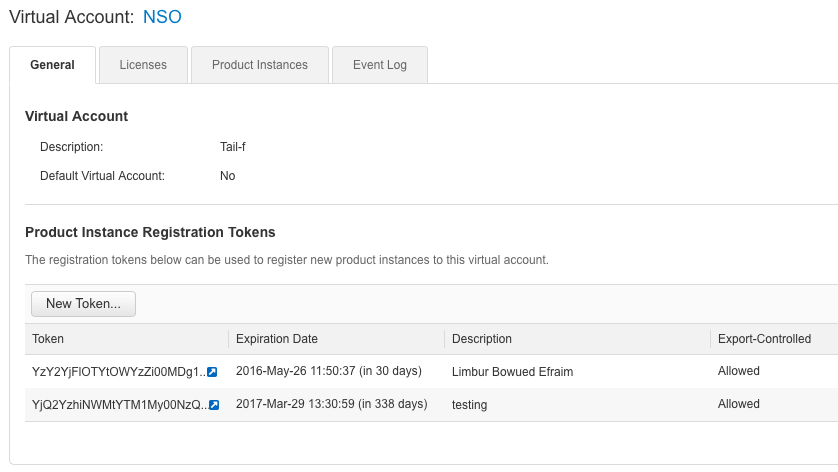Open the Product Instances tab

pos(260,65)
